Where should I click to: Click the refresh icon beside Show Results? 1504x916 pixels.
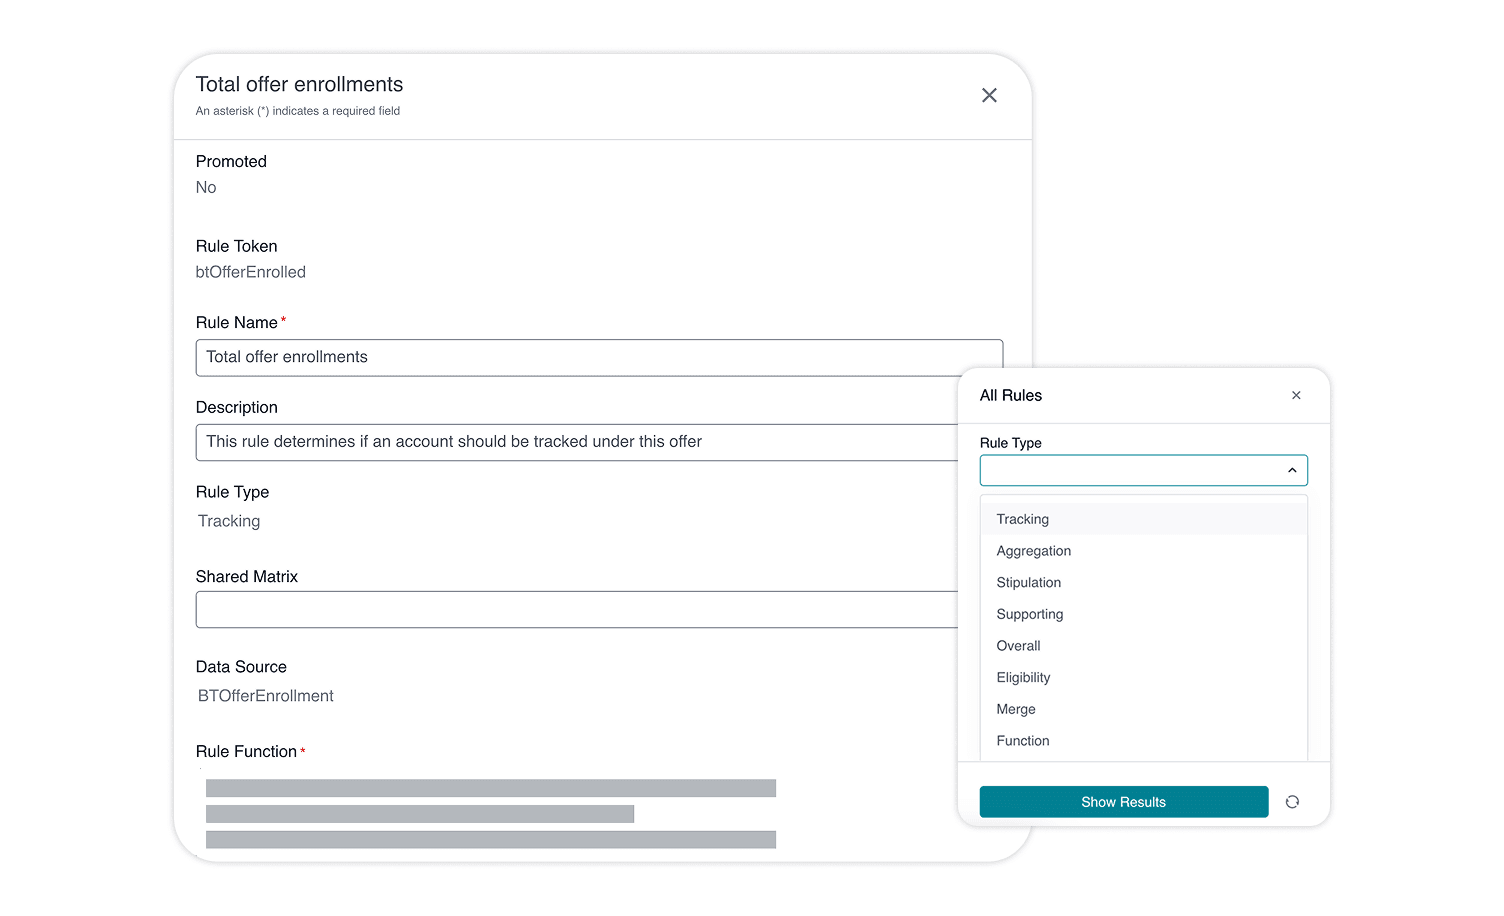[x=1292, y=801]
